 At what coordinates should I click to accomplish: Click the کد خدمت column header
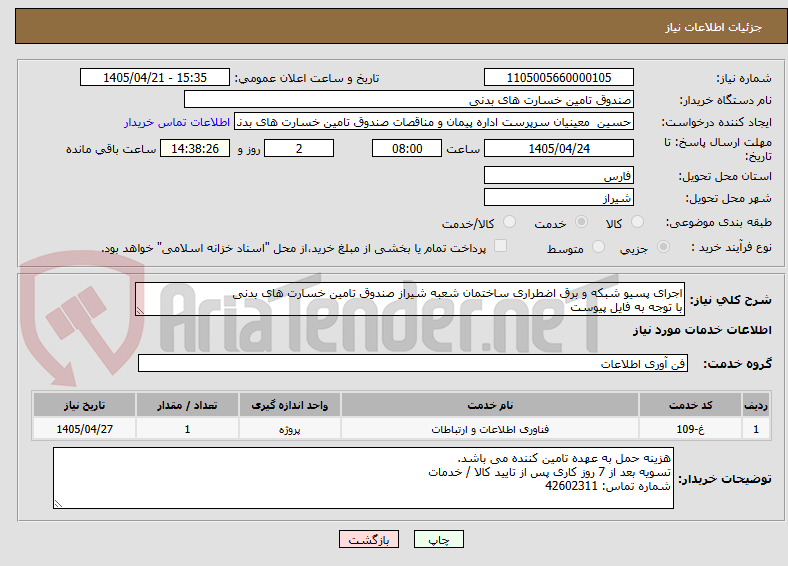point(691,405)
